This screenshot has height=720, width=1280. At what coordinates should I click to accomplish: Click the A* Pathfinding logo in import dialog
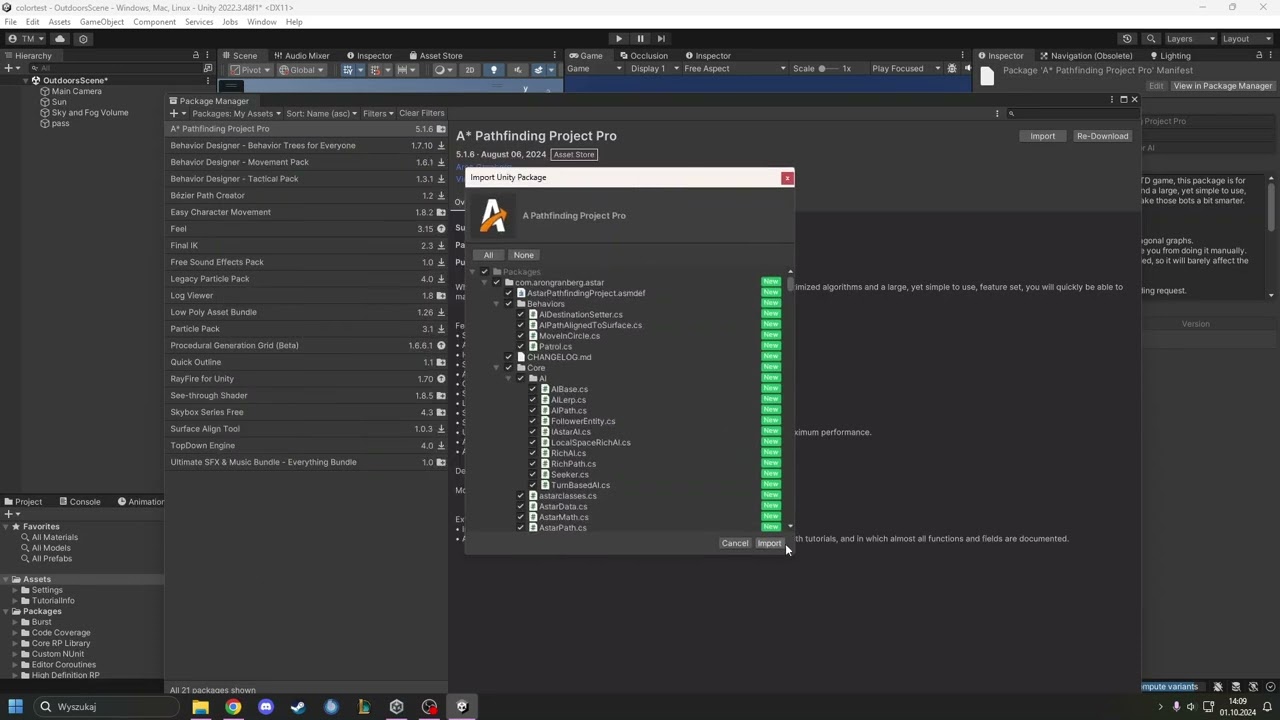[493, 215]
